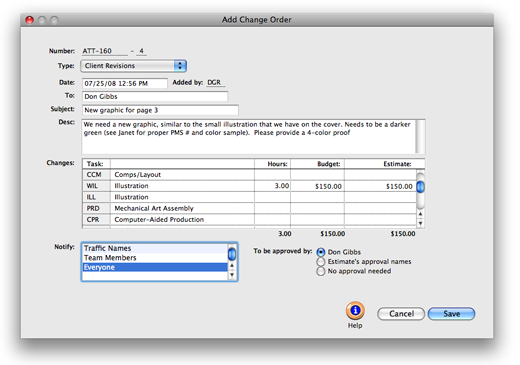This screenshot has width=520, height=365.
Task: Click the Desc area scrollbar
Action: click(x=421, y=137)
